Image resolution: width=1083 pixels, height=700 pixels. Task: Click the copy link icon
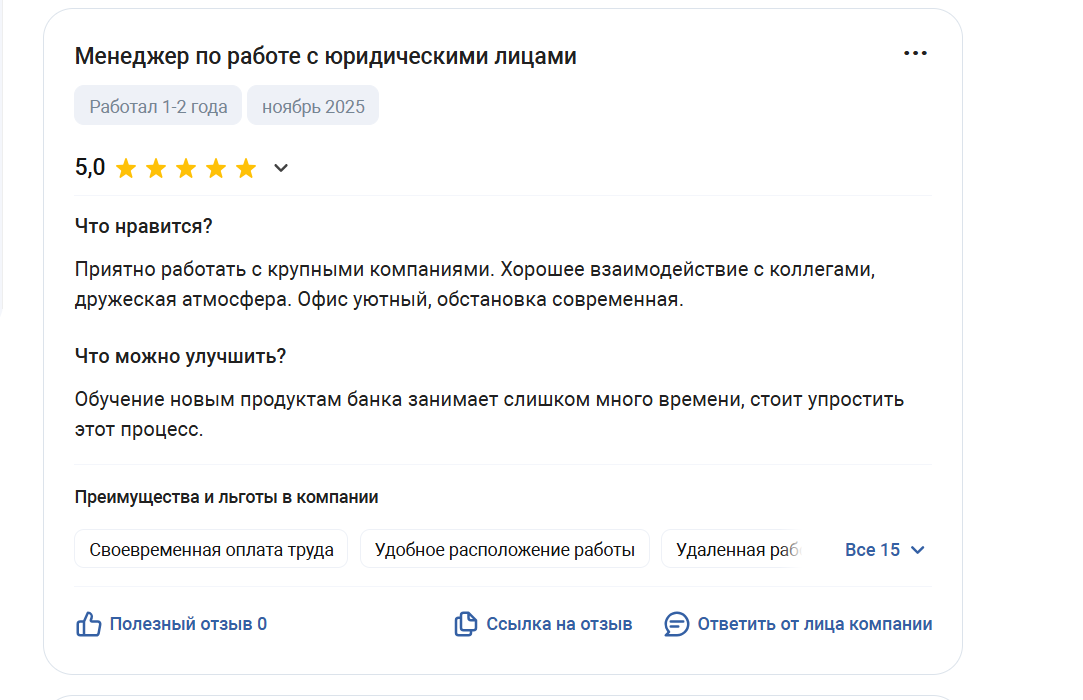pyautogui.click(x=465, y=625)
